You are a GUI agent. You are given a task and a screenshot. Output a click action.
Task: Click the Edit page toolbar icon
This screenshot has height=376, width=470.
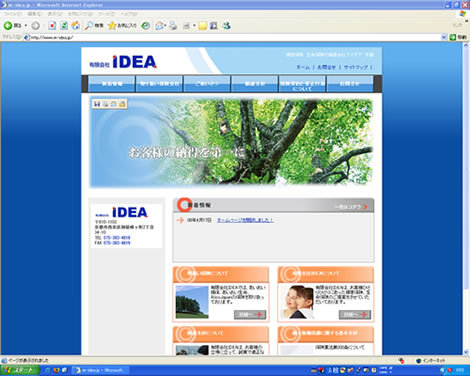[x=187, y=26]
